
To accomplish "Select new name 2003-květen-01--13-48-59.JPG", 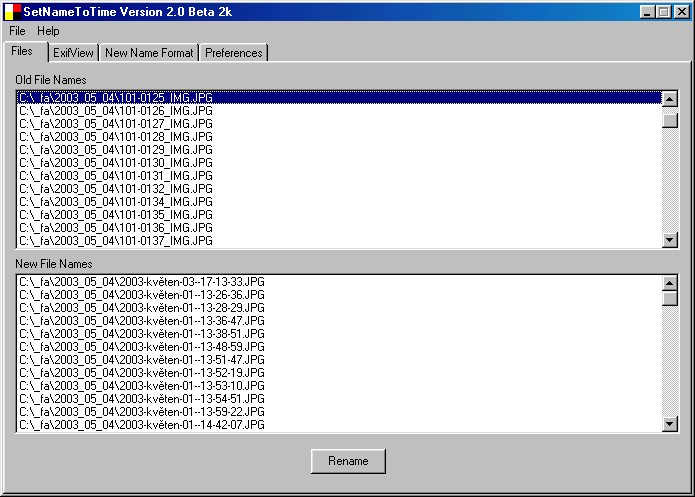I will point(142,347).
